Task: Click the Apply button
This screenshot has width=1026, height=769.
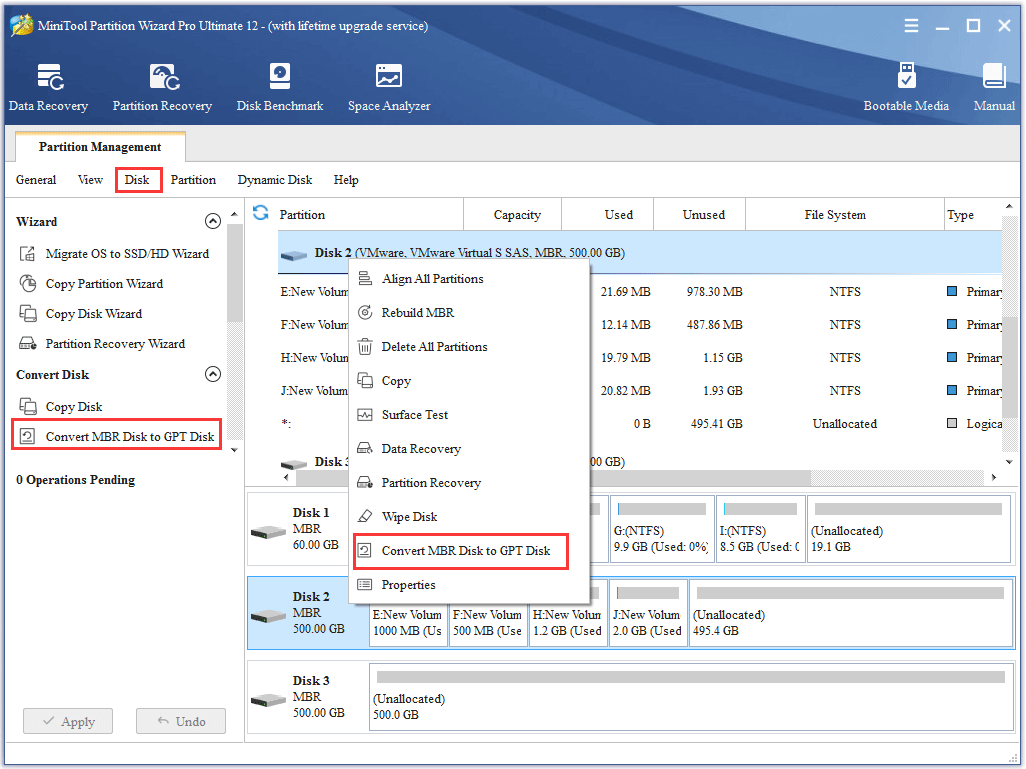Action: coord(67,721)
